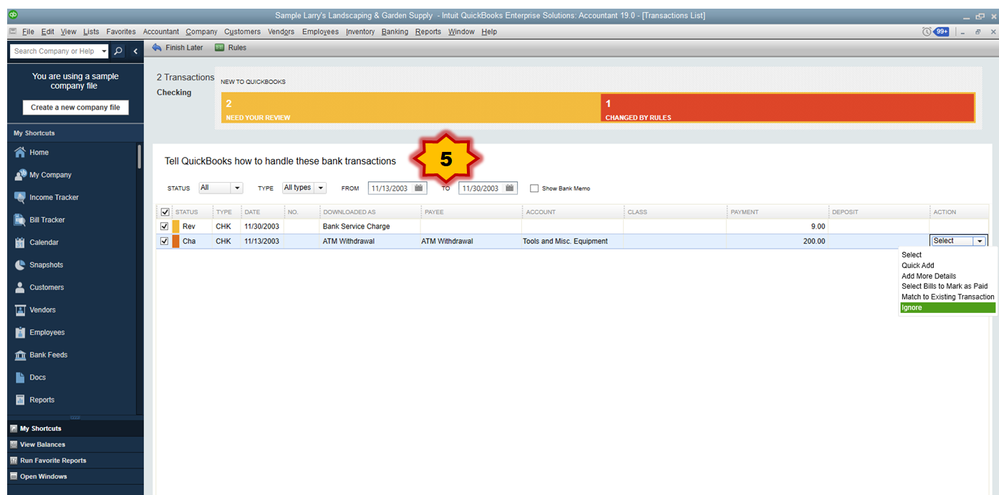Click the reminders 99+ alert icon
Screen dimensions: 999x495
pyautogui.click(x=941, y=31)
